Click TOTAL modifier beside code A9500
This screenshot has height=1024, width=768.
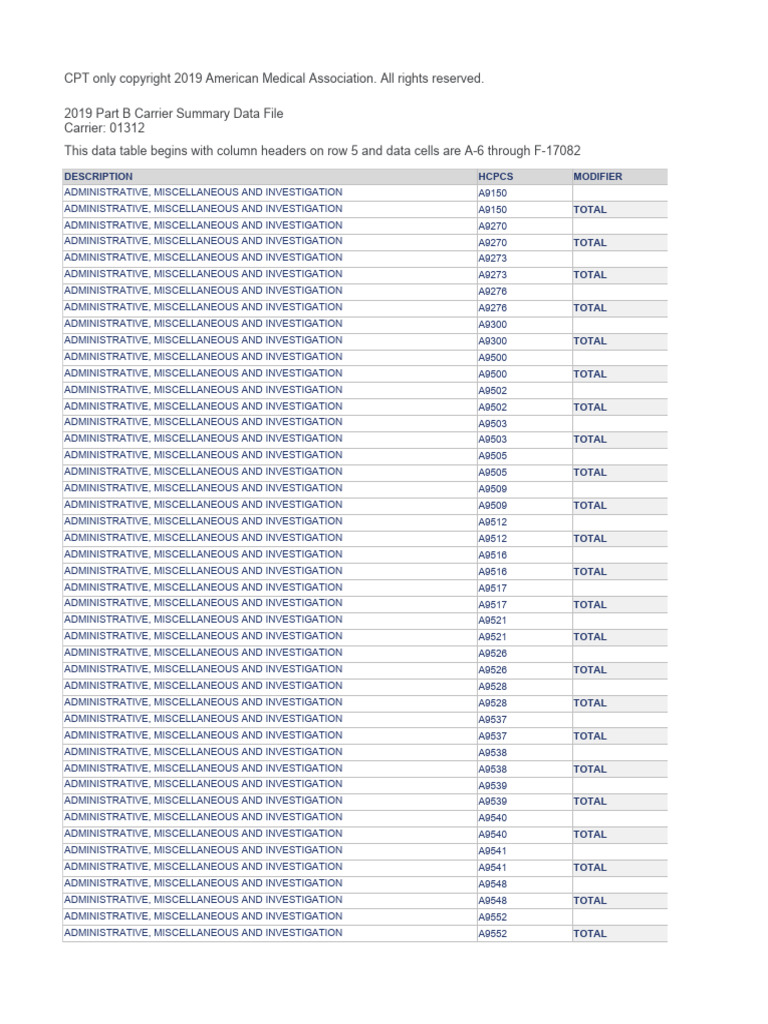pos(590,374)
